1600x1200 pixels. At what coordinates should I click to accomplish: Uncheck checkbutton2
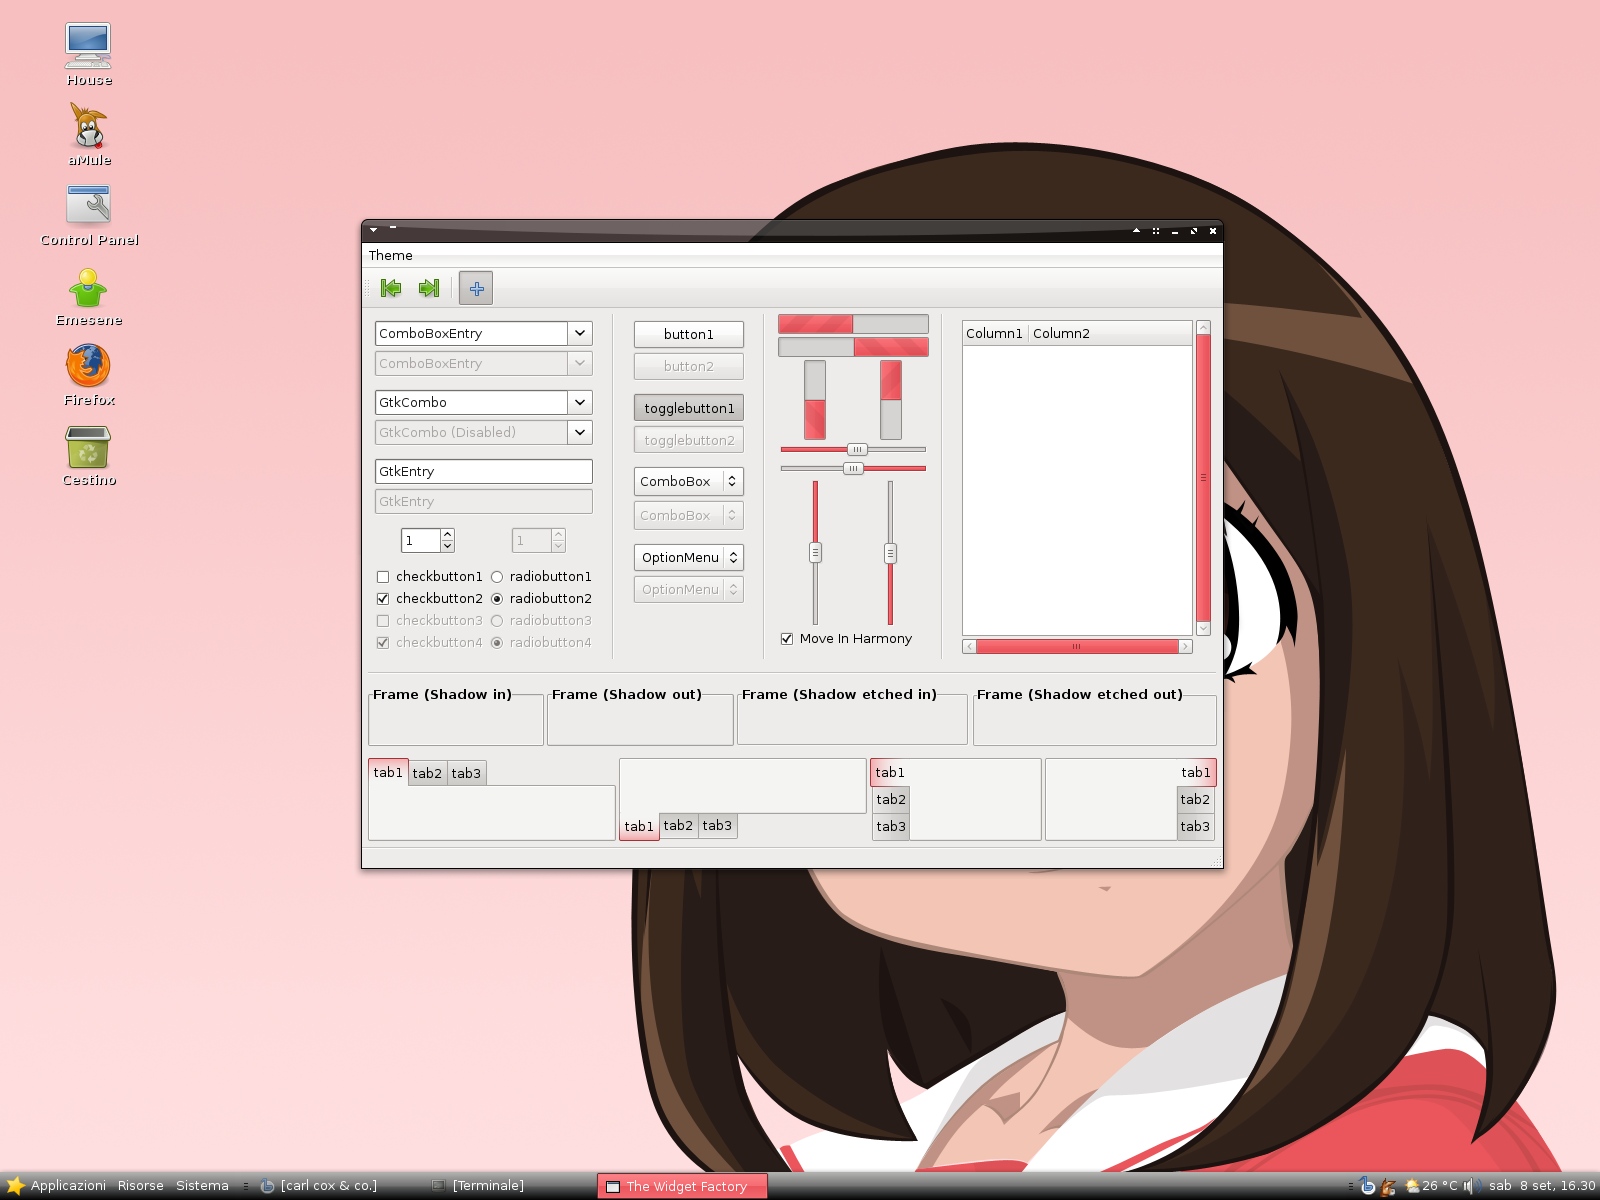point(429,599)
